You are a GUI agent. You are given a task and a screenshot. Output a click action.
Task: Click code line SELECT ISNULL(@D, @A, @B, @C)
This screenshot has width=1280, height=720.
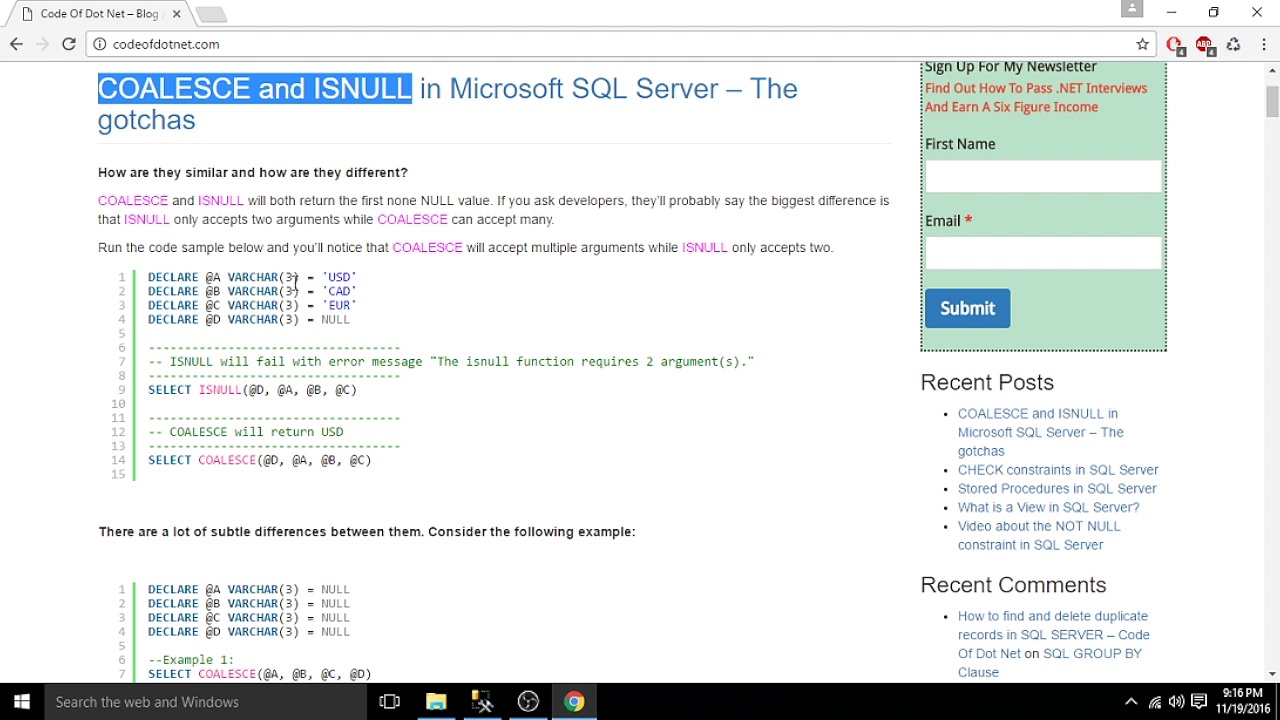click(x=252, y=390)
